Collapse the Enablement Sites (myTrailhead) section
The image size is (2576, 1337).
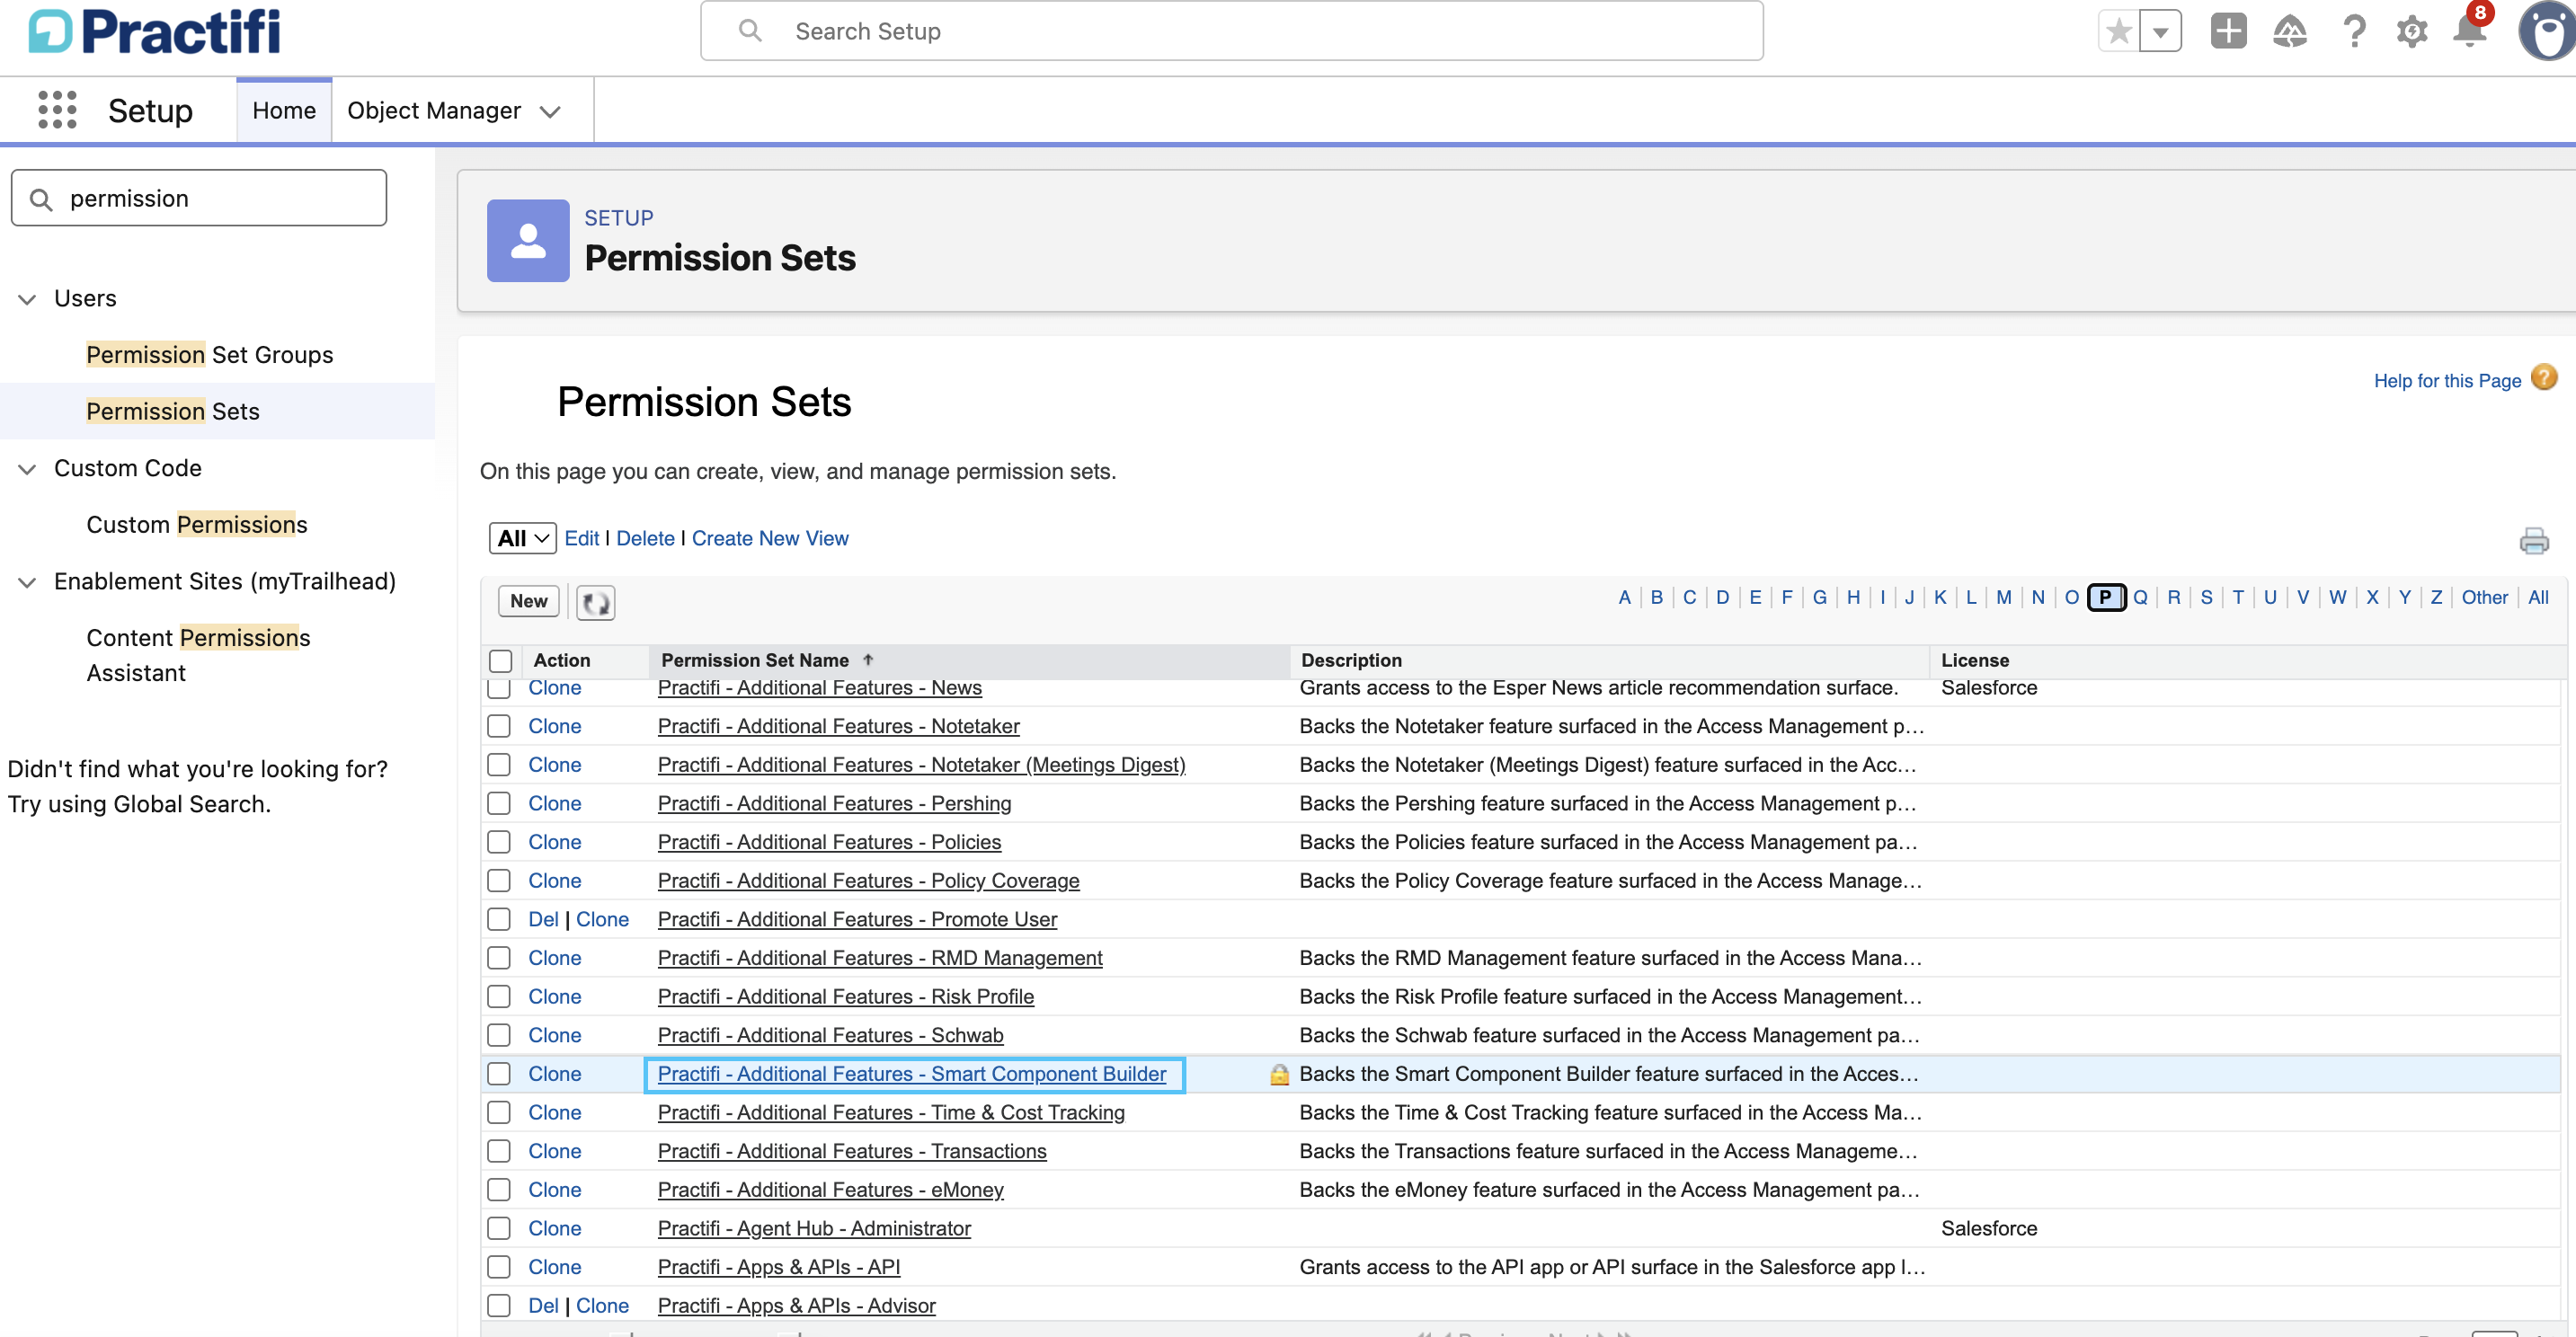point(27,582)
